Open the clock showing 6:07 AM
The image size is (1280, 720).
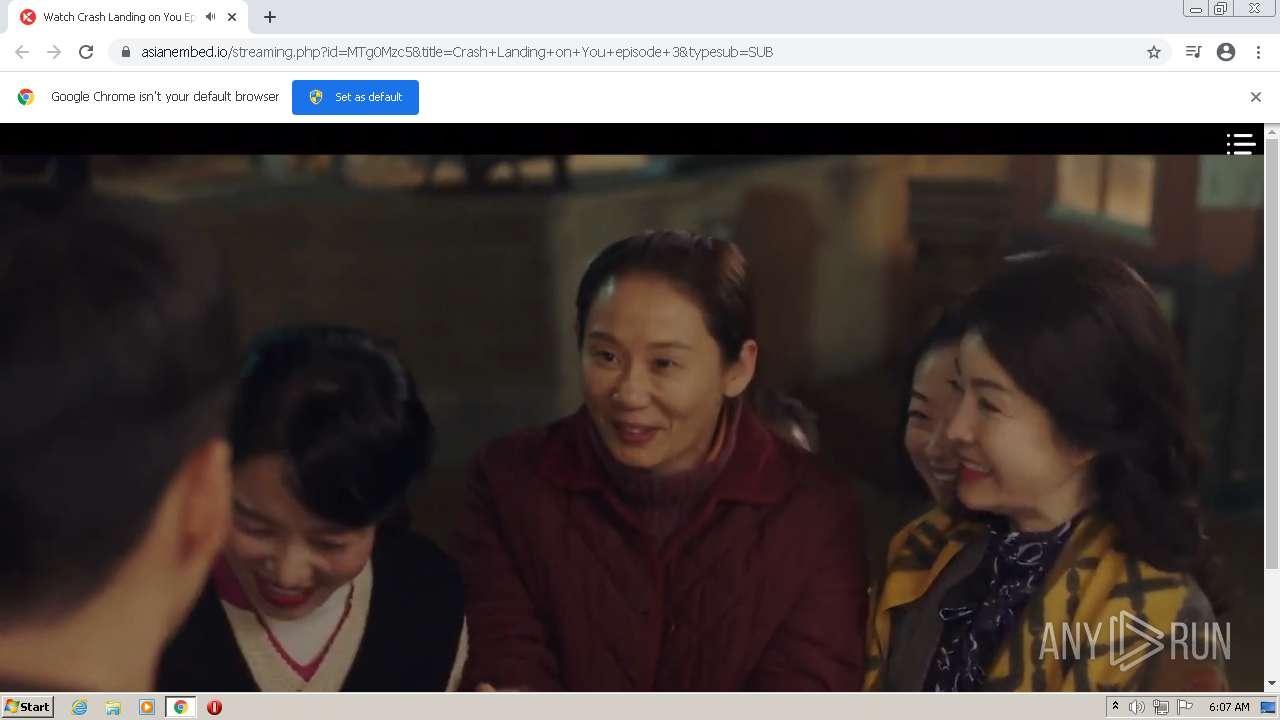coord(1229,707)
